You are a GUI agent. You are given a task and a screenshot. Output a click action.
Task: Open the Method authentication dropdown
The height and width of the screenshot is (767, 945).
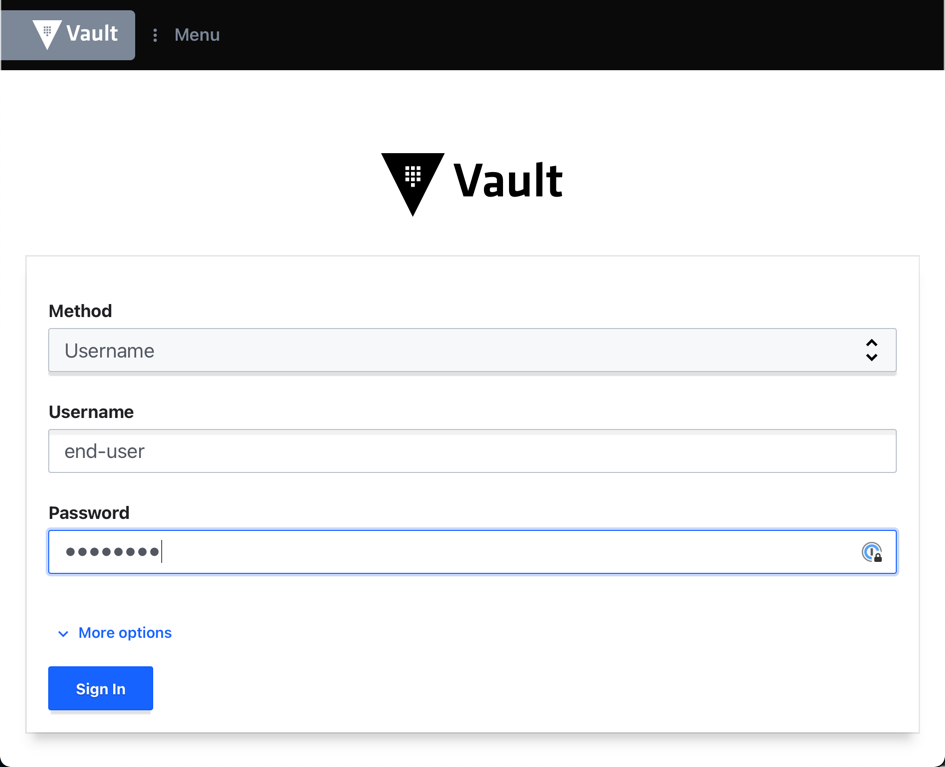(x=472, y=350)
